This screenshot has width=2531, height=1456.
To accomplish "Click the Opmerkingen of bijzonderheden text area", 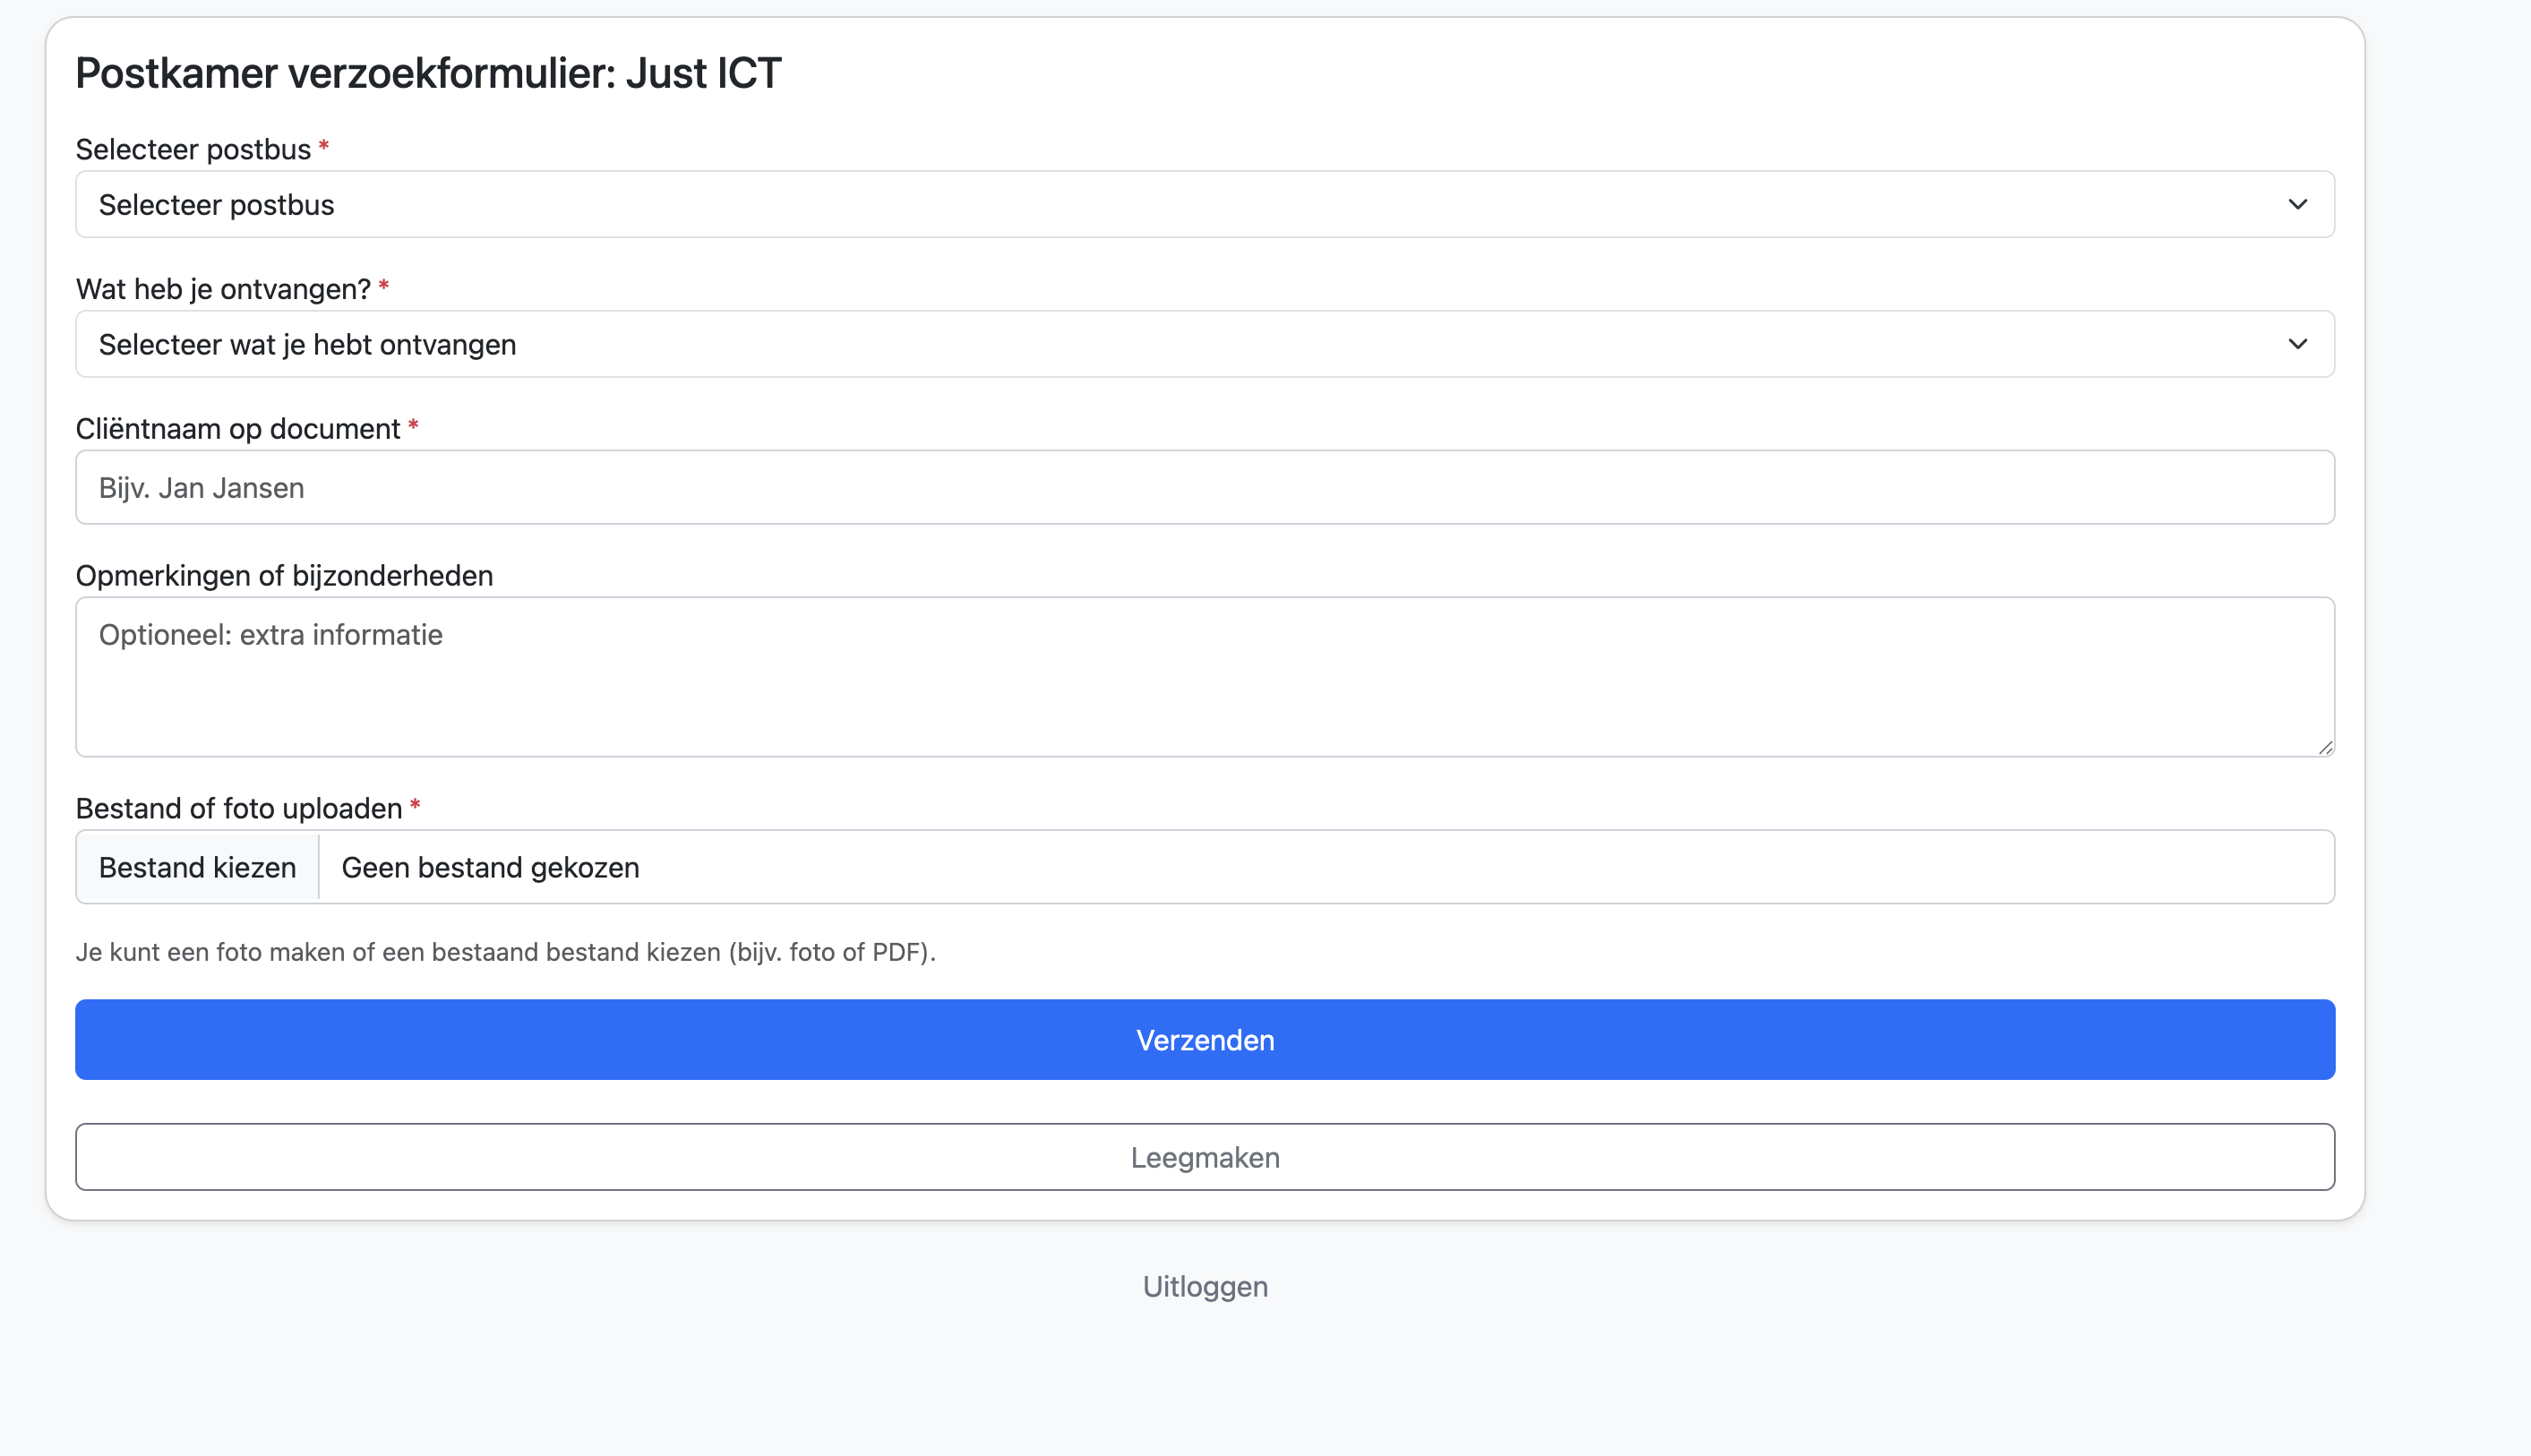I will click(1205, 677).
